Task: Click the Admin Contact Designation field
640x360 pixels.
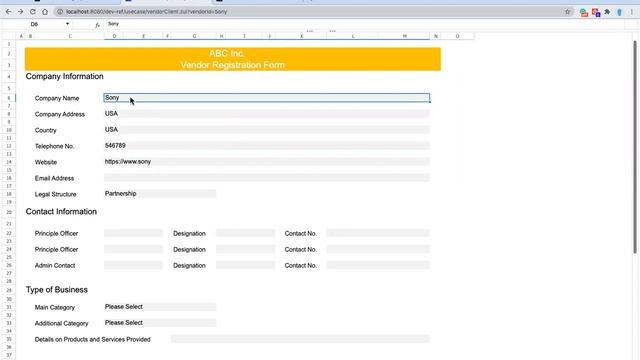Action: click(245, 265)
